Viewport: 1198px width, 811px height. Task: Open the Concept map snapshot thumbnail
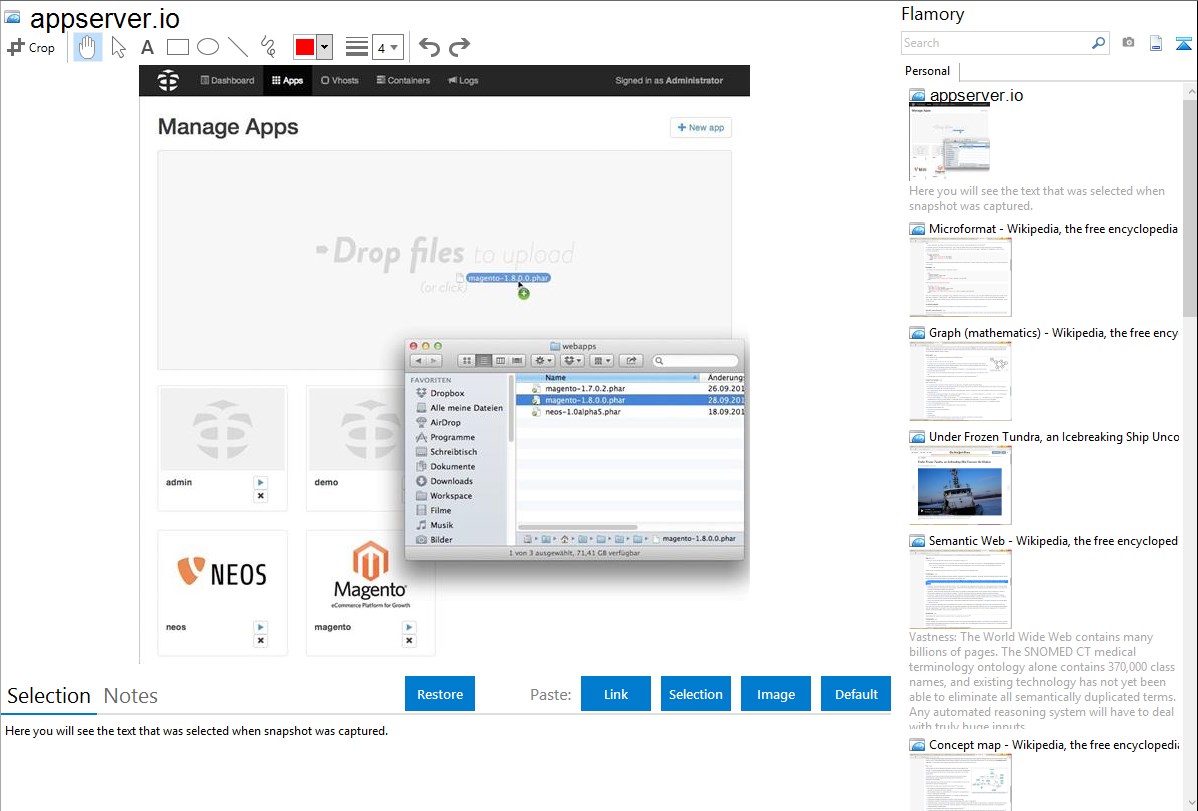pos(960,782)
